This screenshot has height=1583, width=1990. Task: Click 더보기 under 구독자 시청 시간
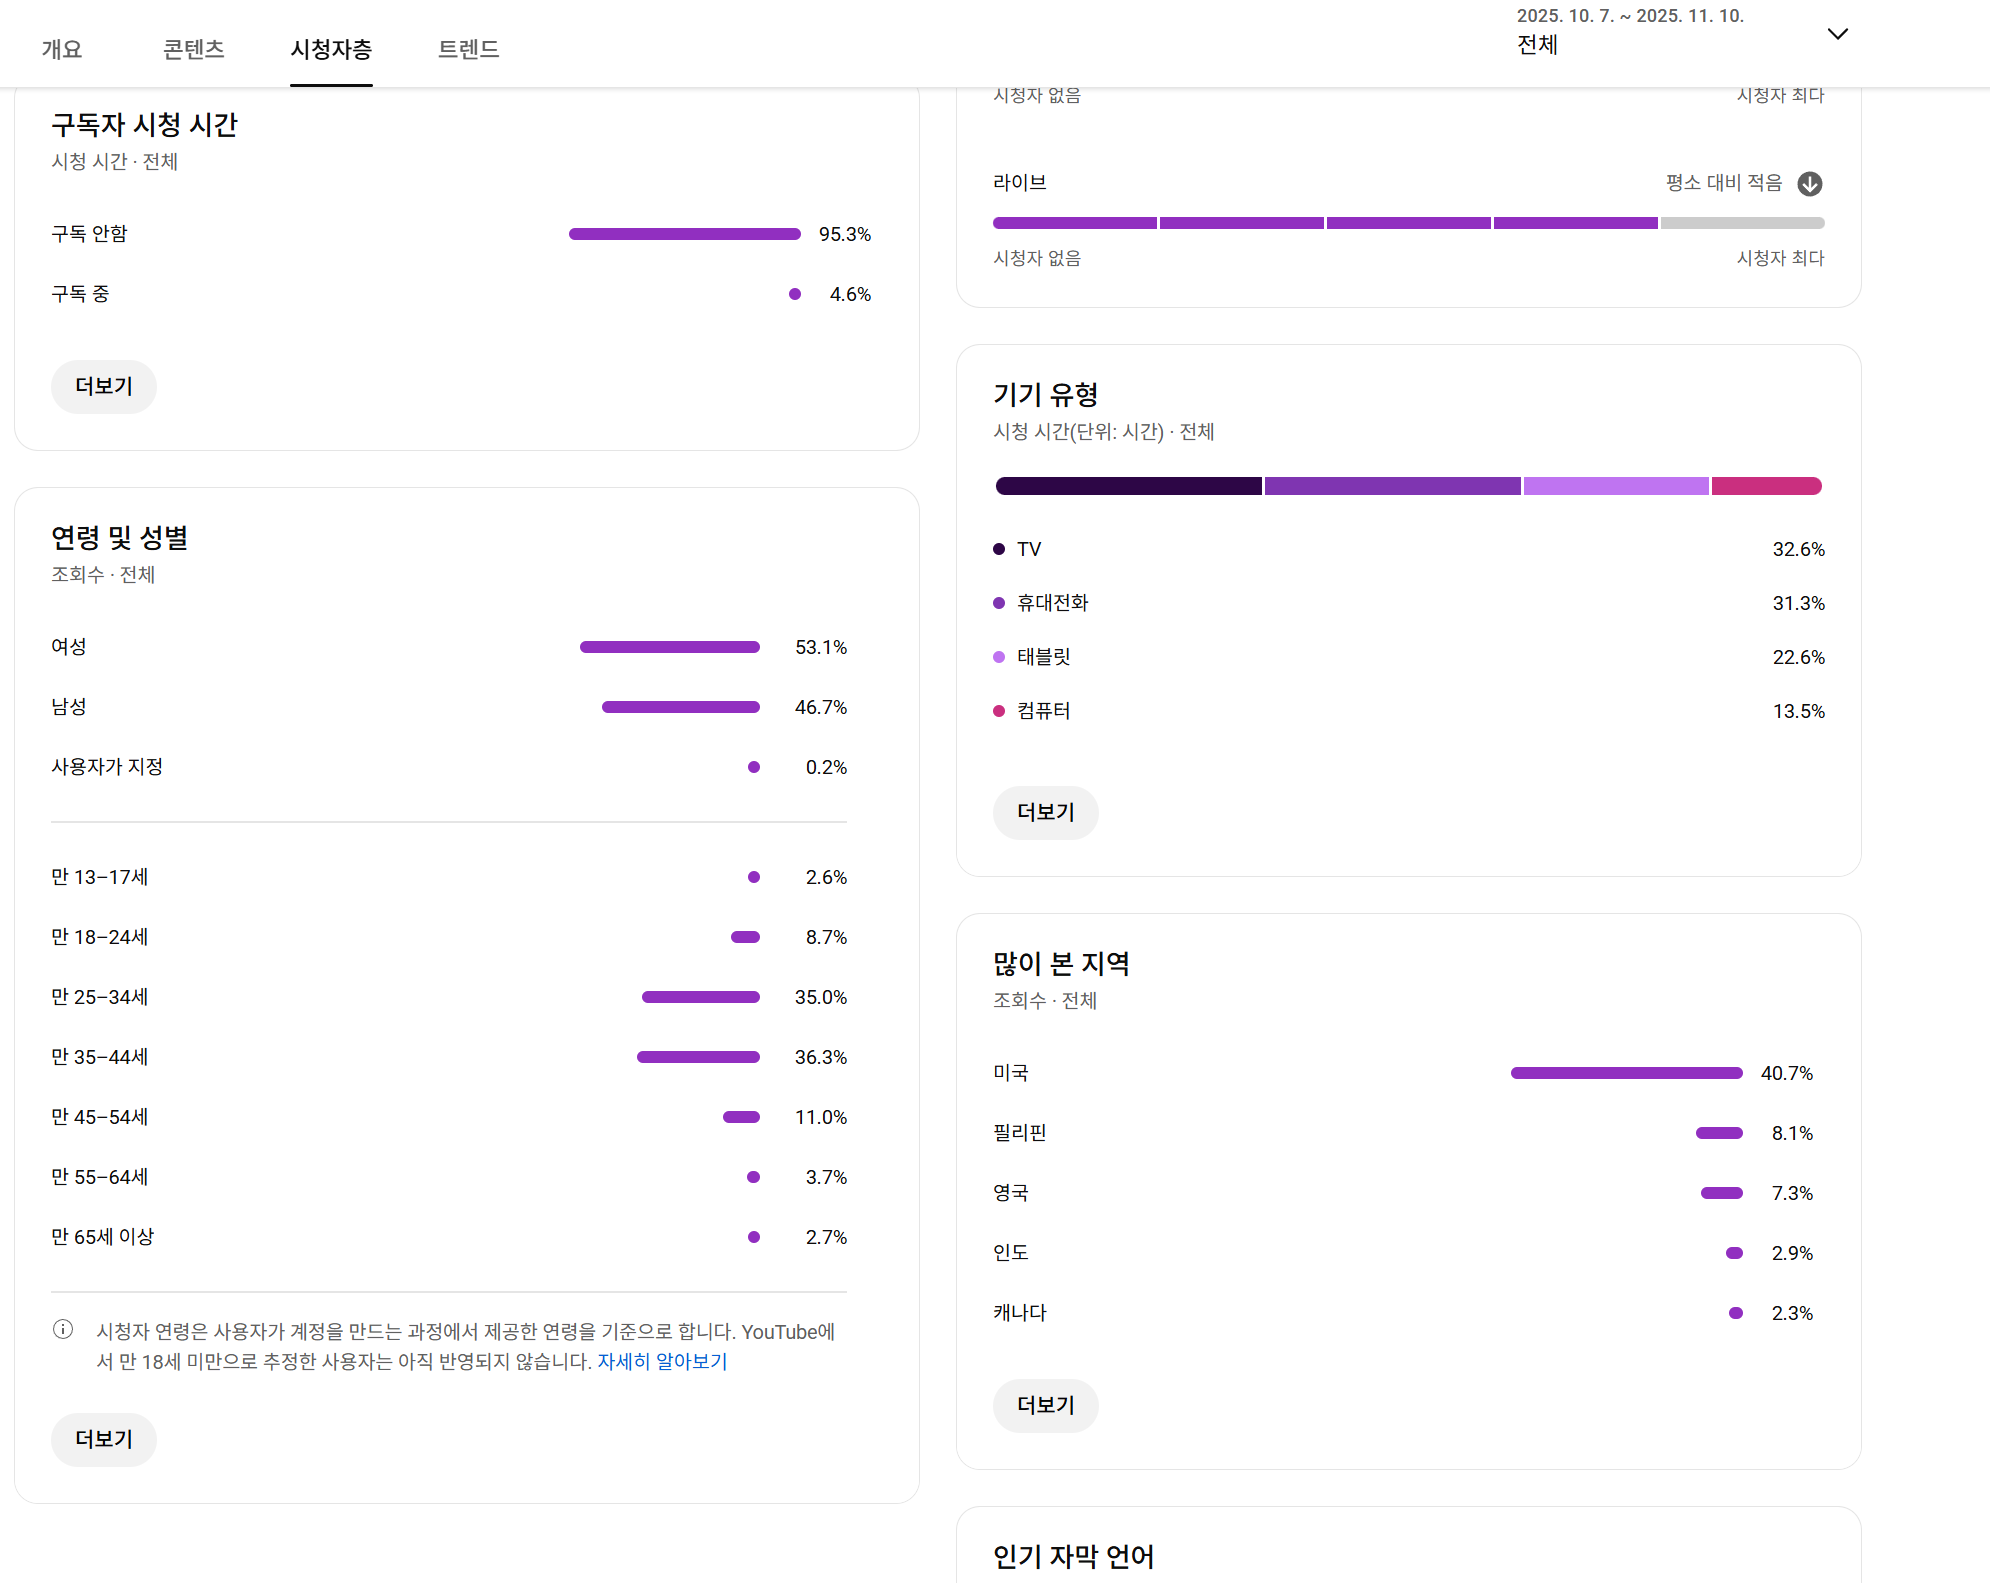[x=104, y=387]
